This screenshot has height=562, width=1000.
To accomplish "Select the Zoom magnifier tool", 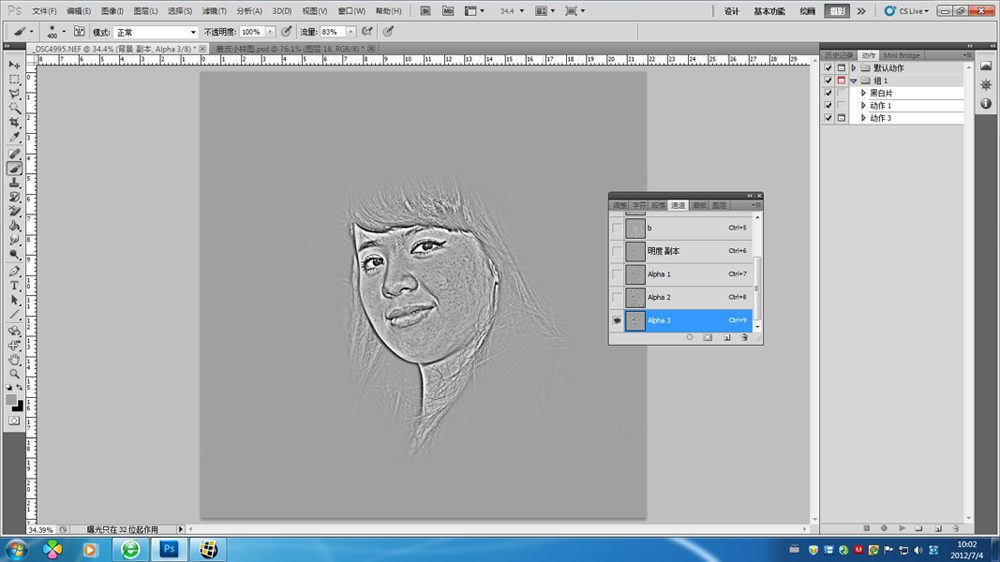I will [x=15, y=373].
